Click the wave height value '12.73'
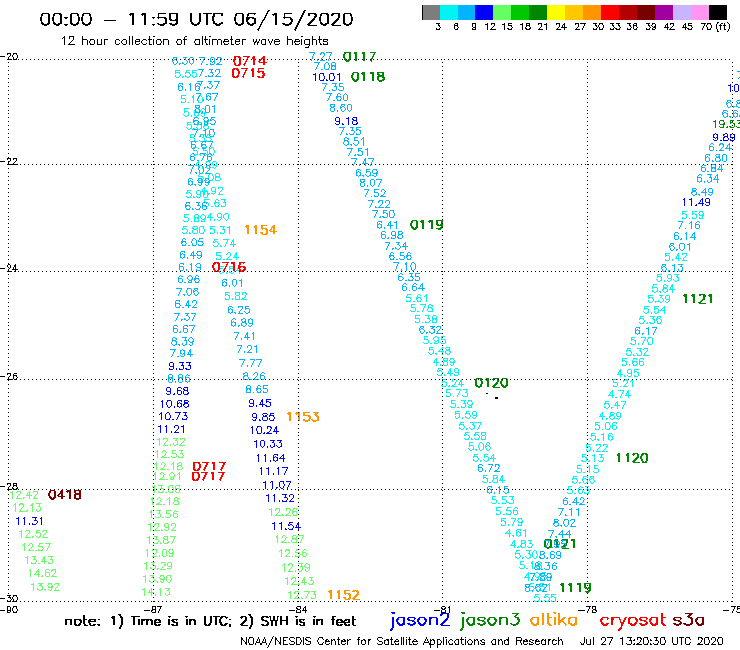 tap(302, 595)
